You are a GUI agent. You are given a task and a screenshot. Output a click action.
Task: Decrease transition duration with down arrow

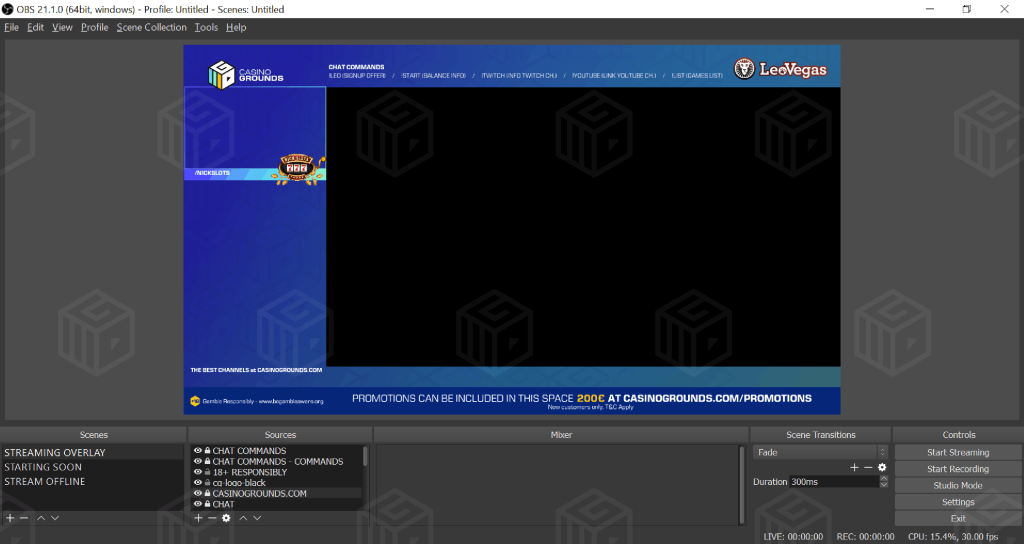click(884, 485)
